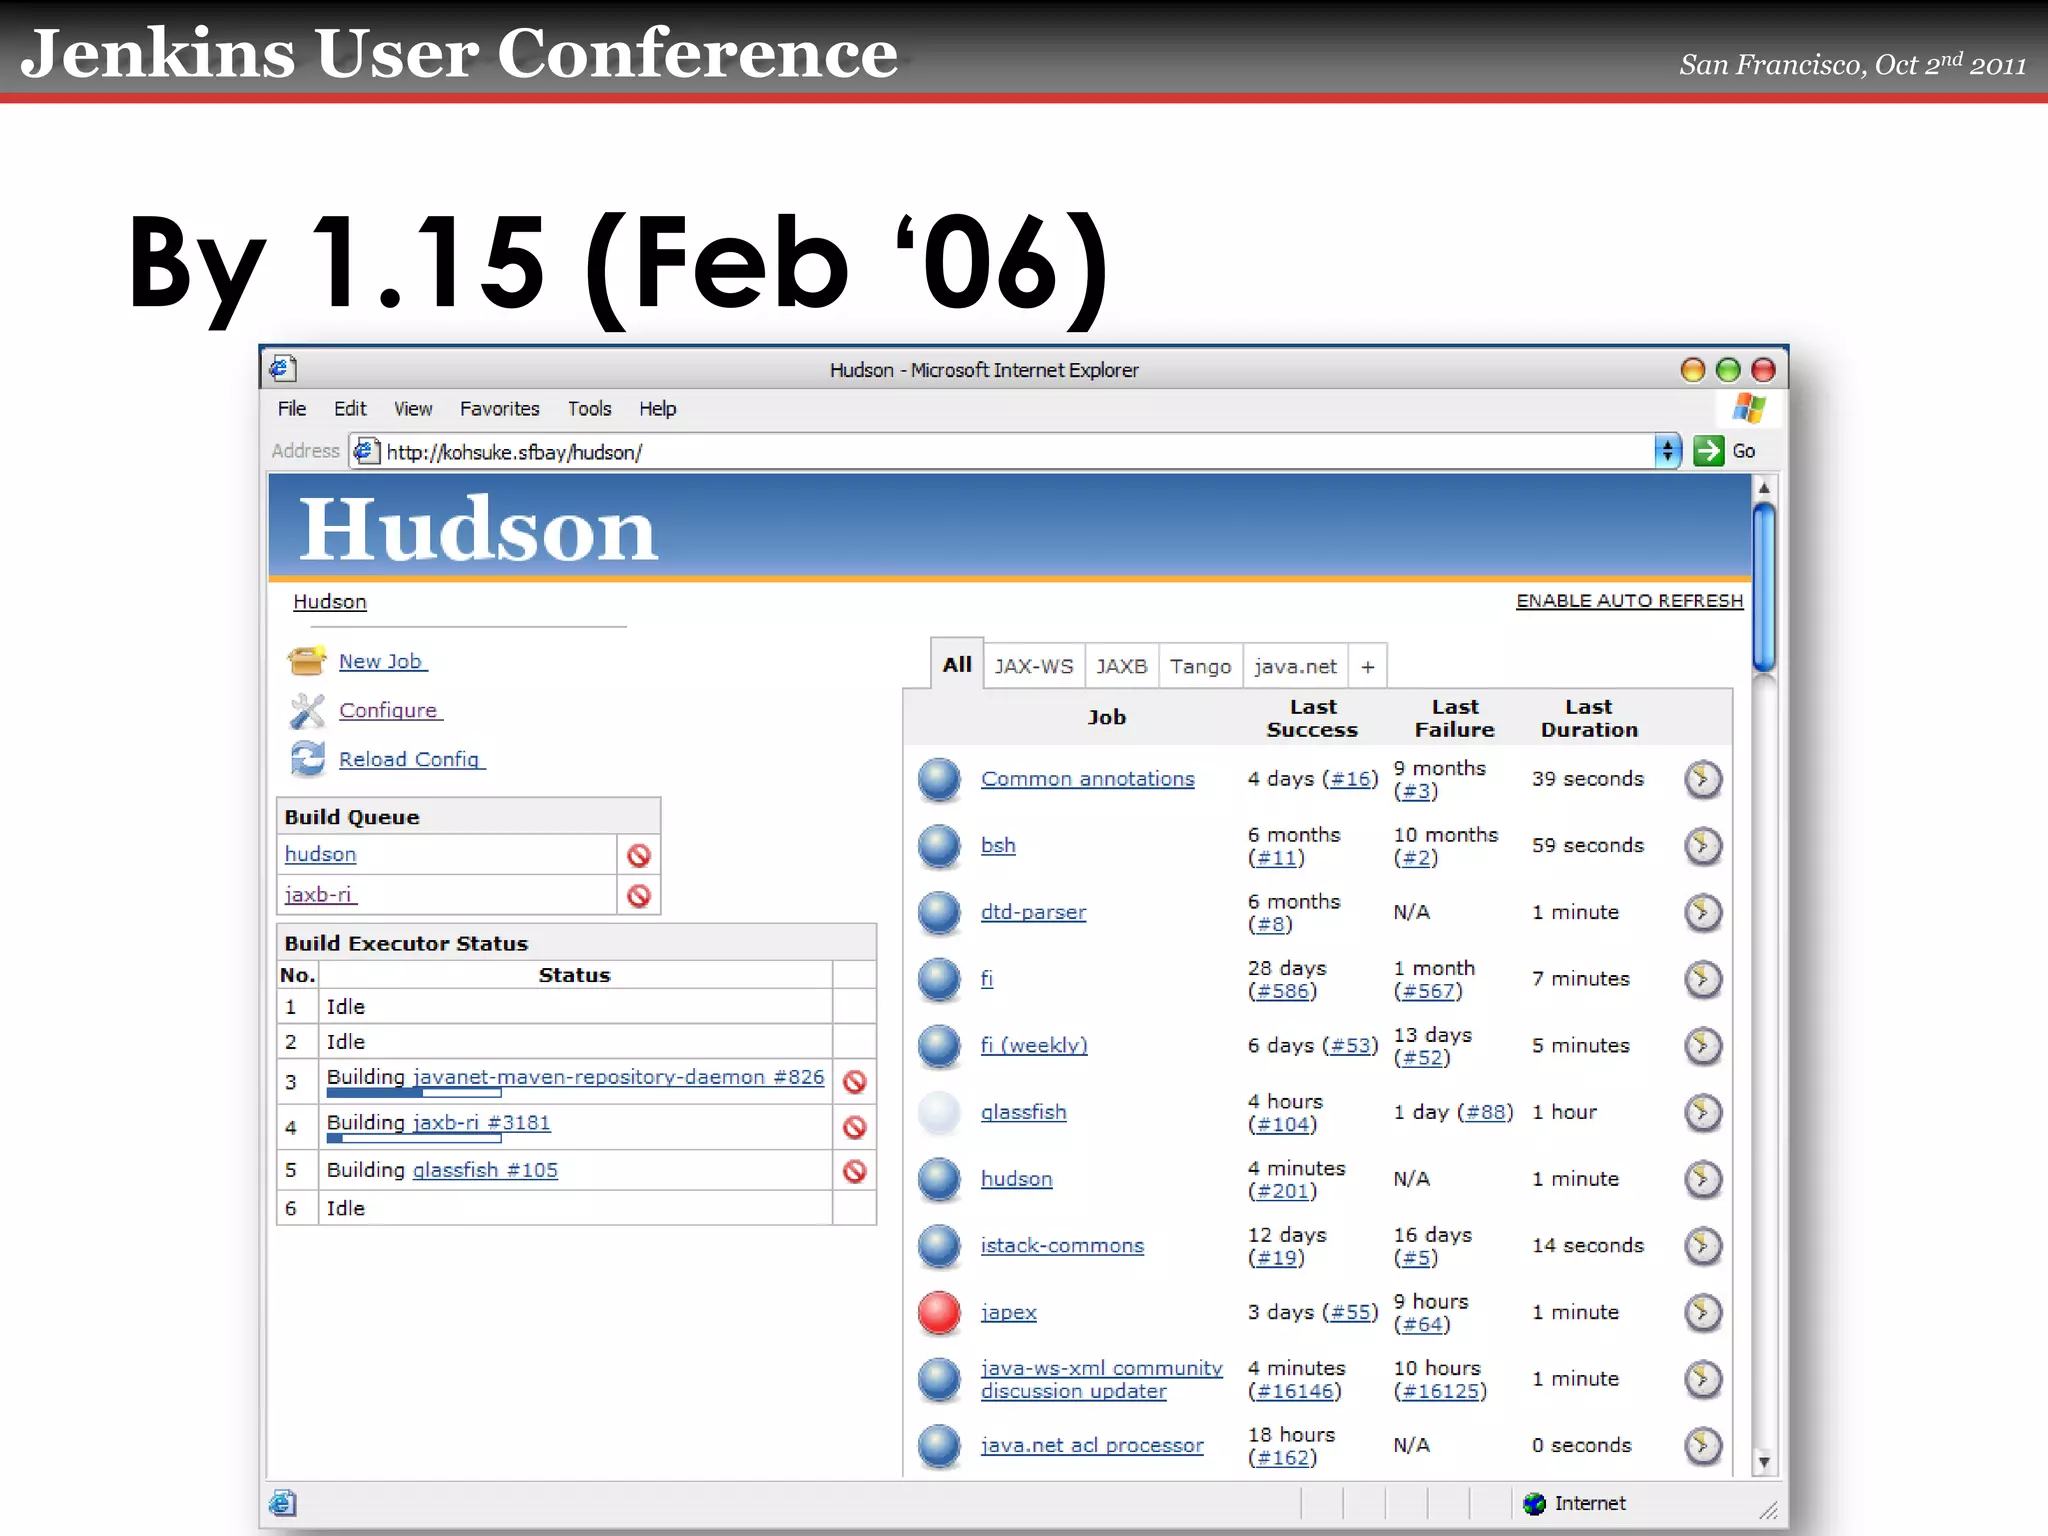This screenshot has width=2048, height=1536.
Task: Schedule a build for Common annotations
Action: click(1702, 779)
